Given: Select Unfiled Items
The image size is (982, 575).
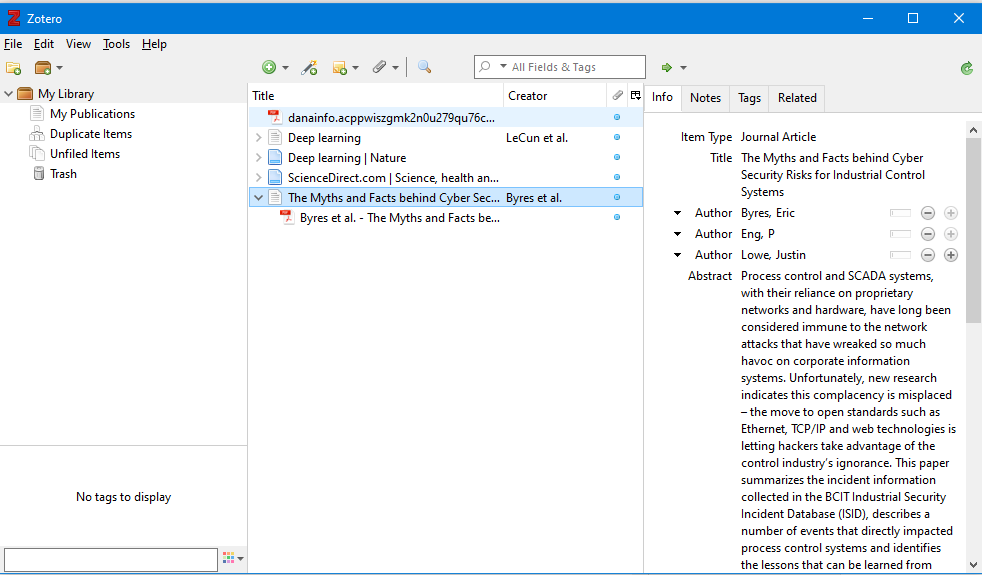Looking at the screenshot, I should 85,154.
